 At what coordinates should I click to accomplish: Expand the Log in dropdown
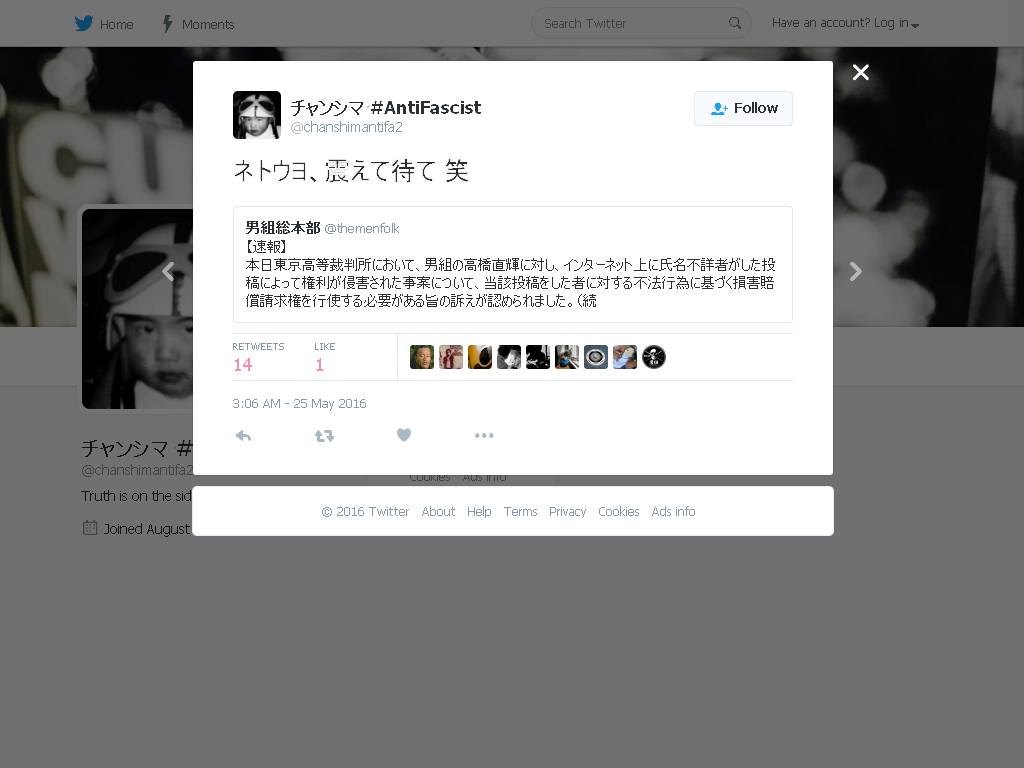pyautogui.click(x=845, y=24)
